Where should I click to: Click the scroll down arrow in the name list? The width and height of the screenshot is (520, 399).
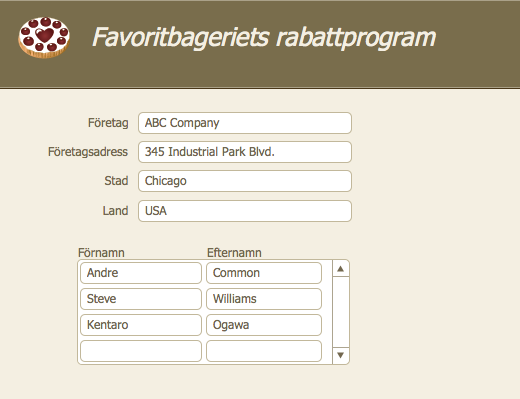pos(340,355)
